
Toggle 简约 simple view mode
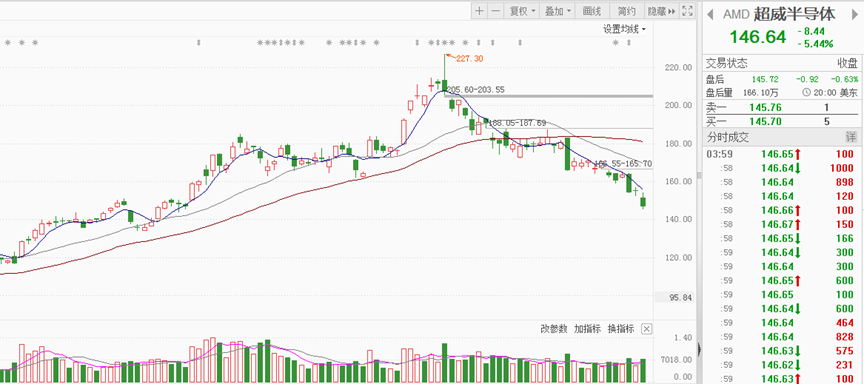pos(627,10)
